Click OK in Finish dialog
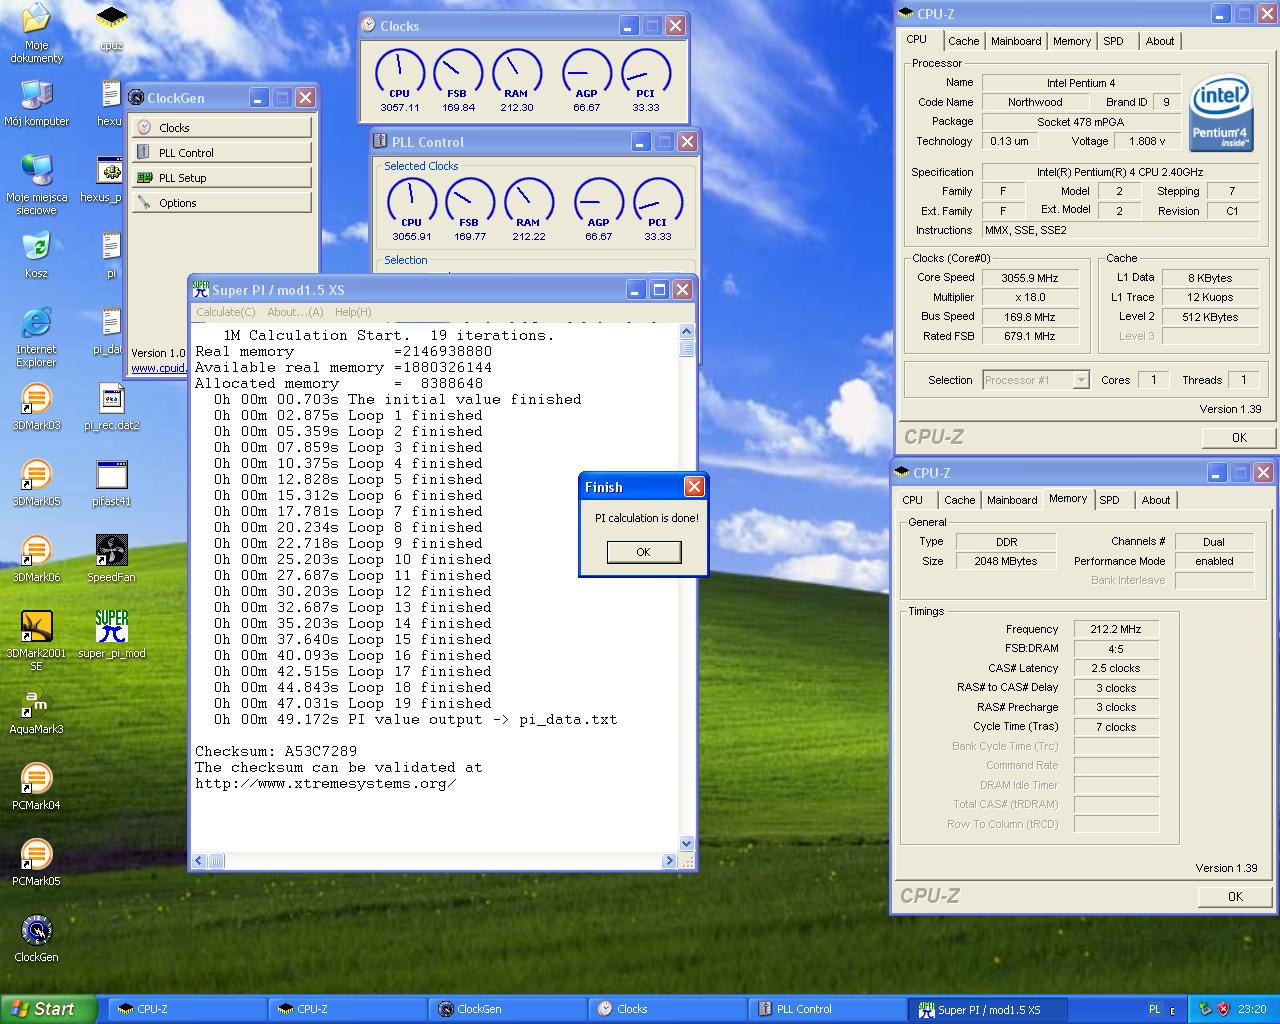Viewport: 1280px width, 1024px height. 644,552
